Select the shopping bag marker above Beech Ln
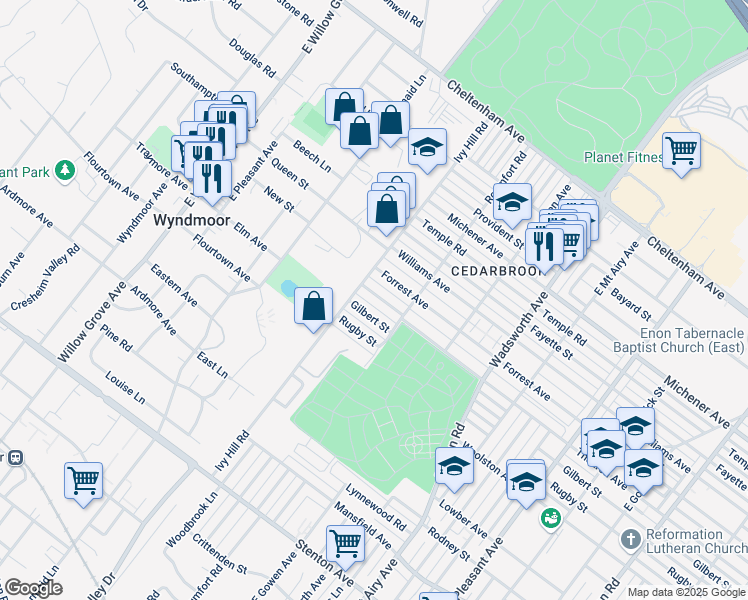Screen dimensions: 748x600 click(359, 131)
